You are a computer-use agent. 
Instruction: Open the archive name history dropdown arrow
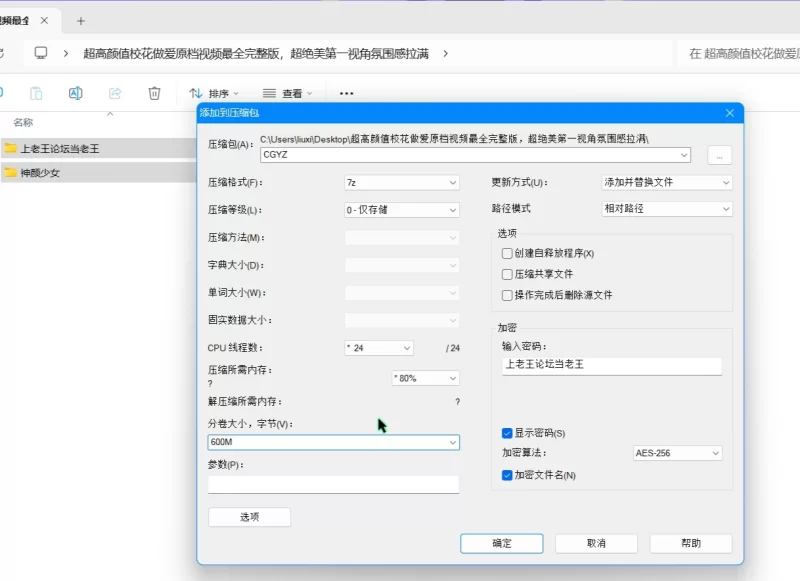(x=684, y=155)
